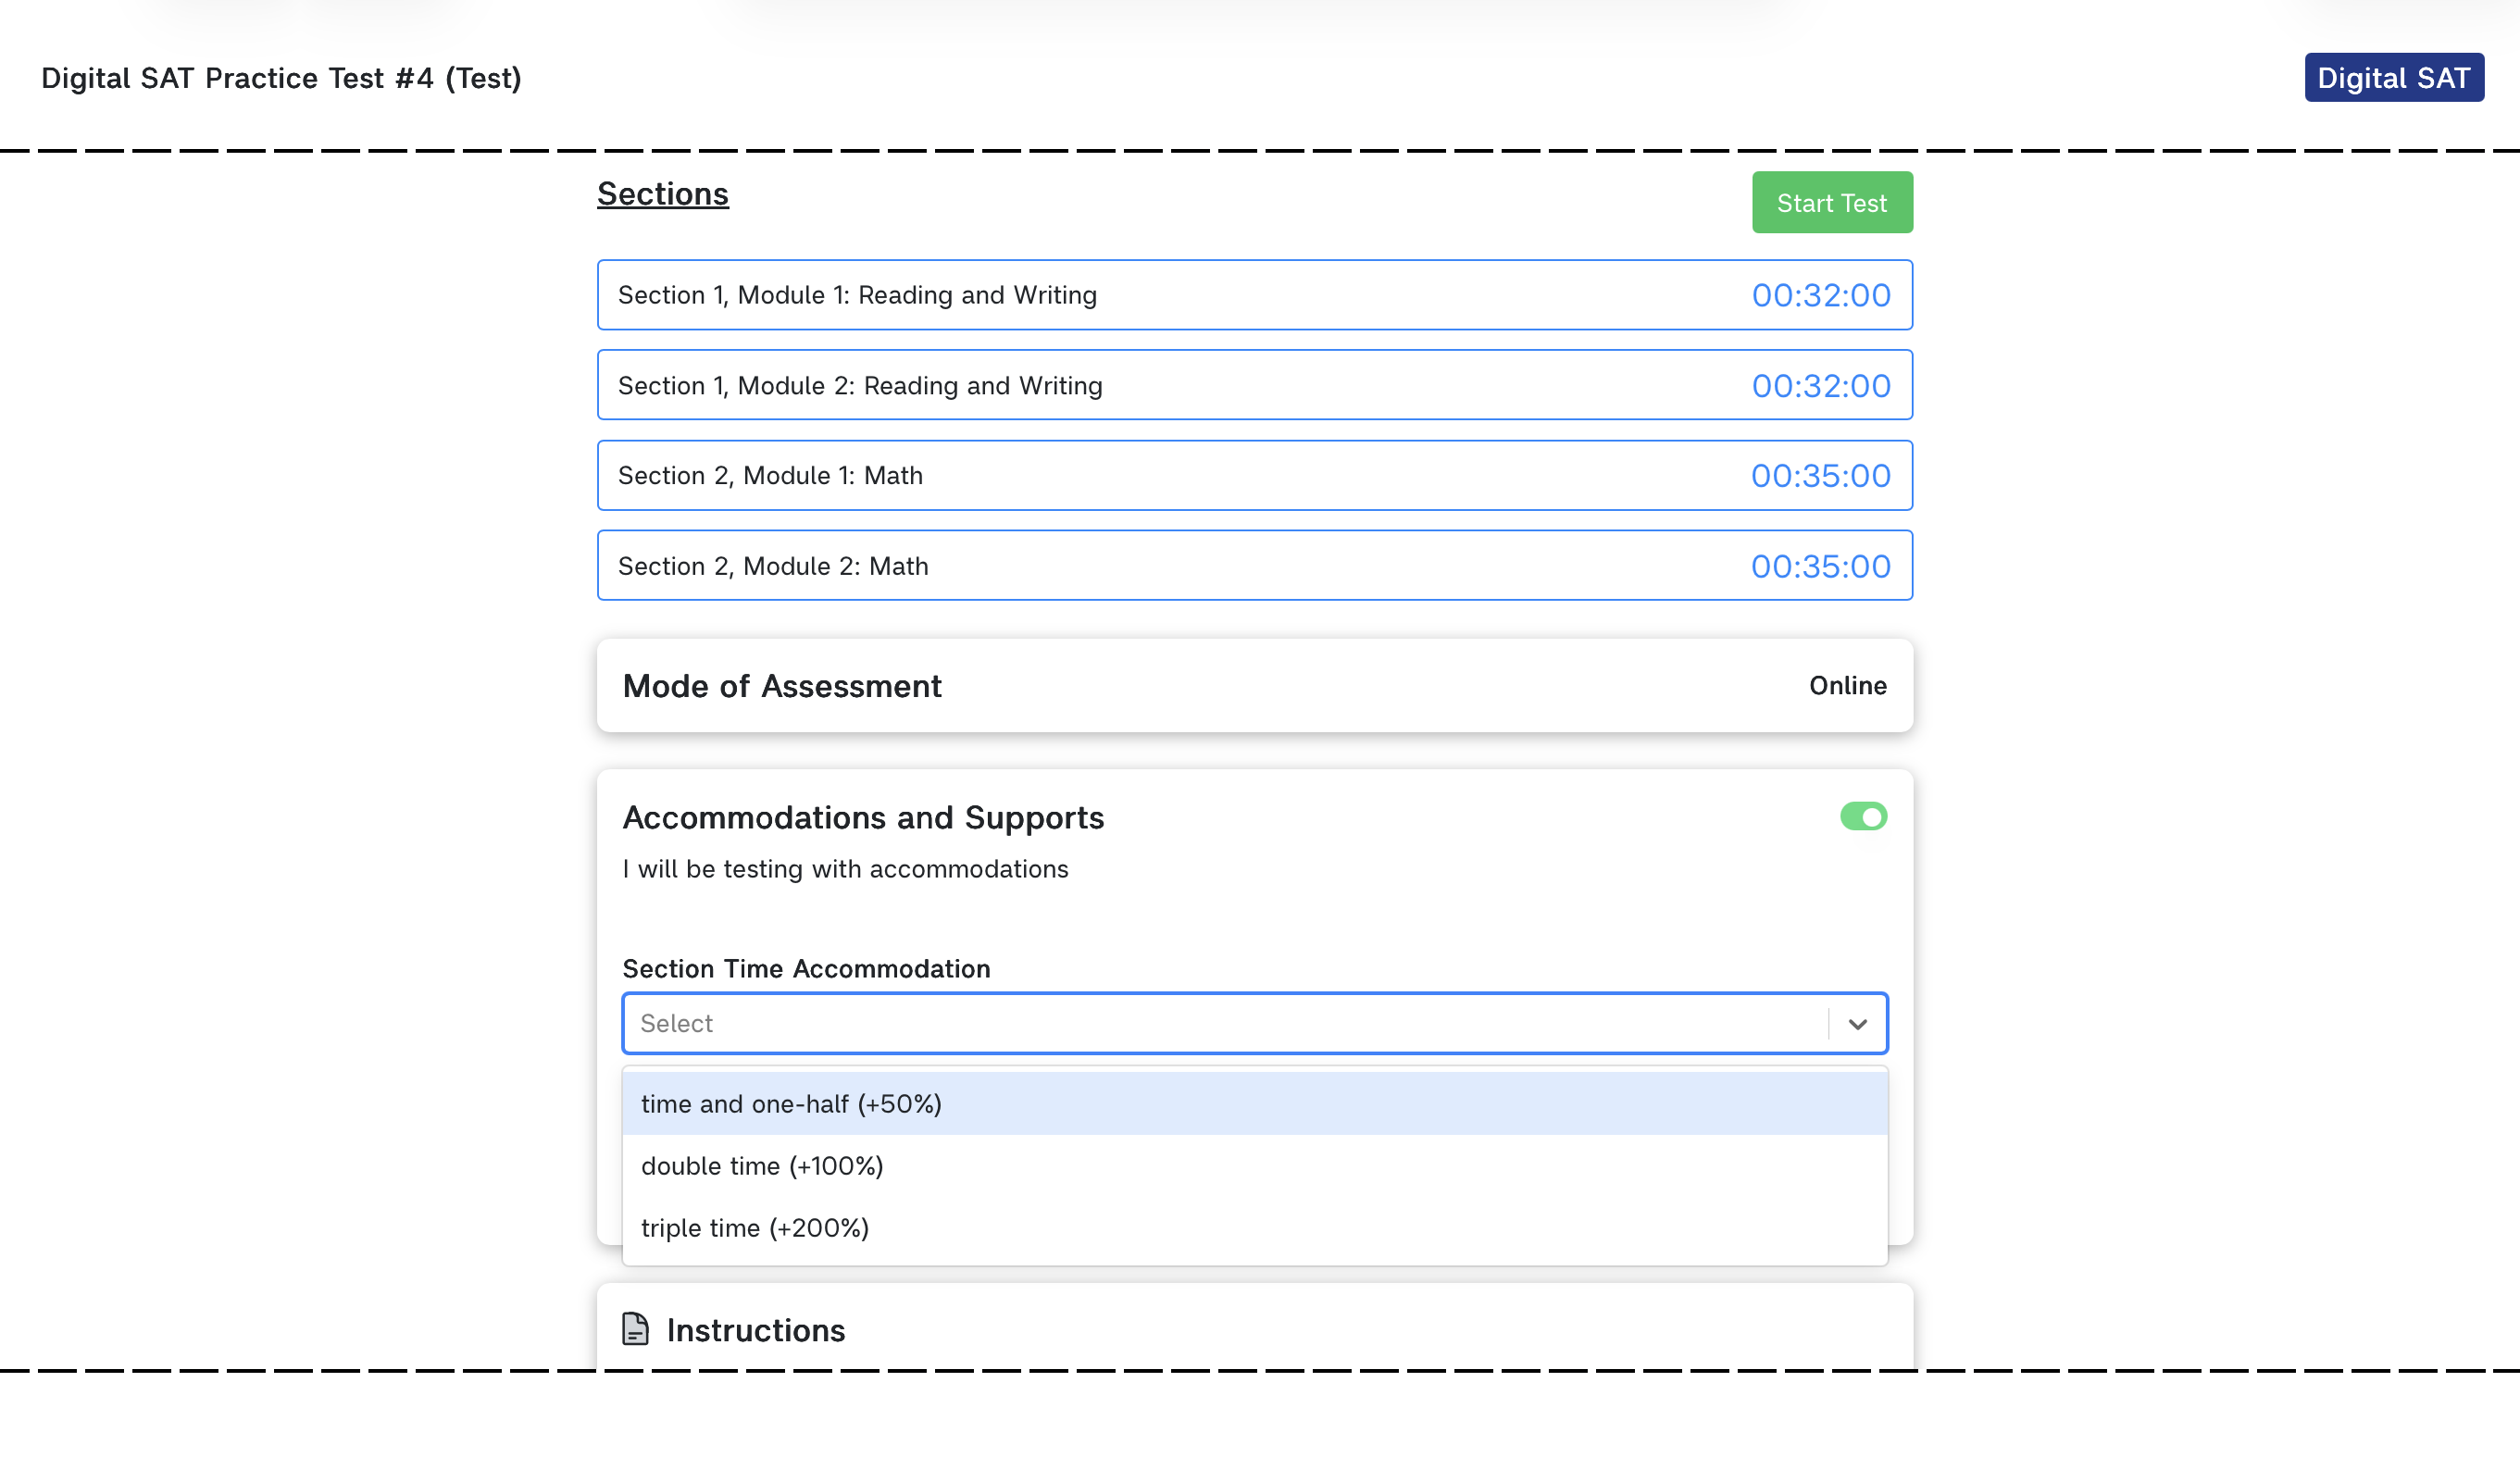This screenshot has height=1457, width=2520.
Task: Expand the Section Time Accommodation dropdown chevron
Action: [x=1857, y=1023]
